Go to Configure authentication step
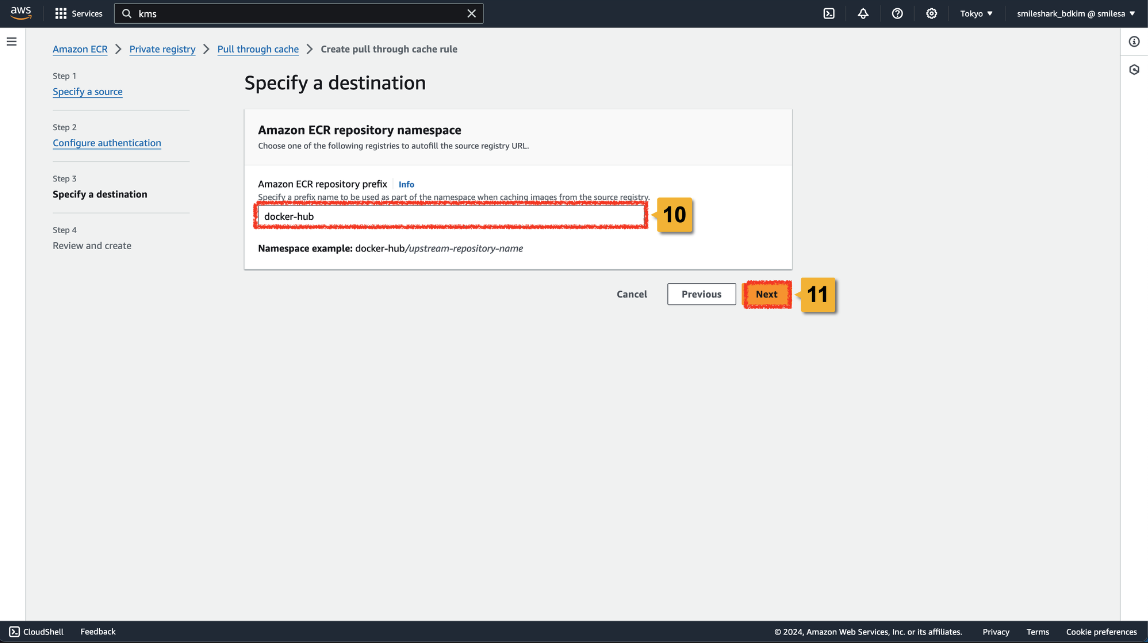This screenshot has width=1148, height=643. coord(107,143)
